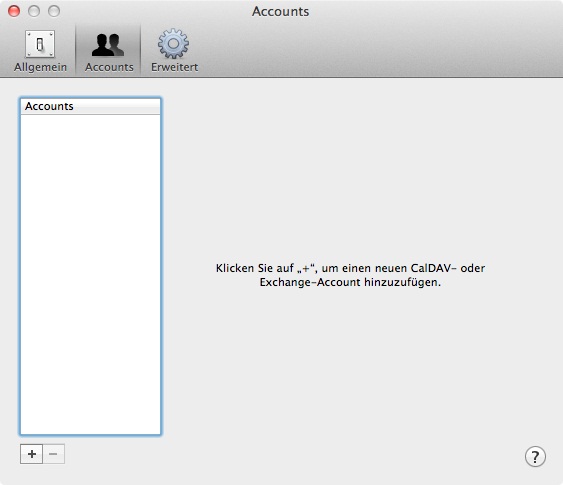The image size is (563, 485).
Task: Switch to the Allgemein tab label
Action: click(x=40, y=67)
